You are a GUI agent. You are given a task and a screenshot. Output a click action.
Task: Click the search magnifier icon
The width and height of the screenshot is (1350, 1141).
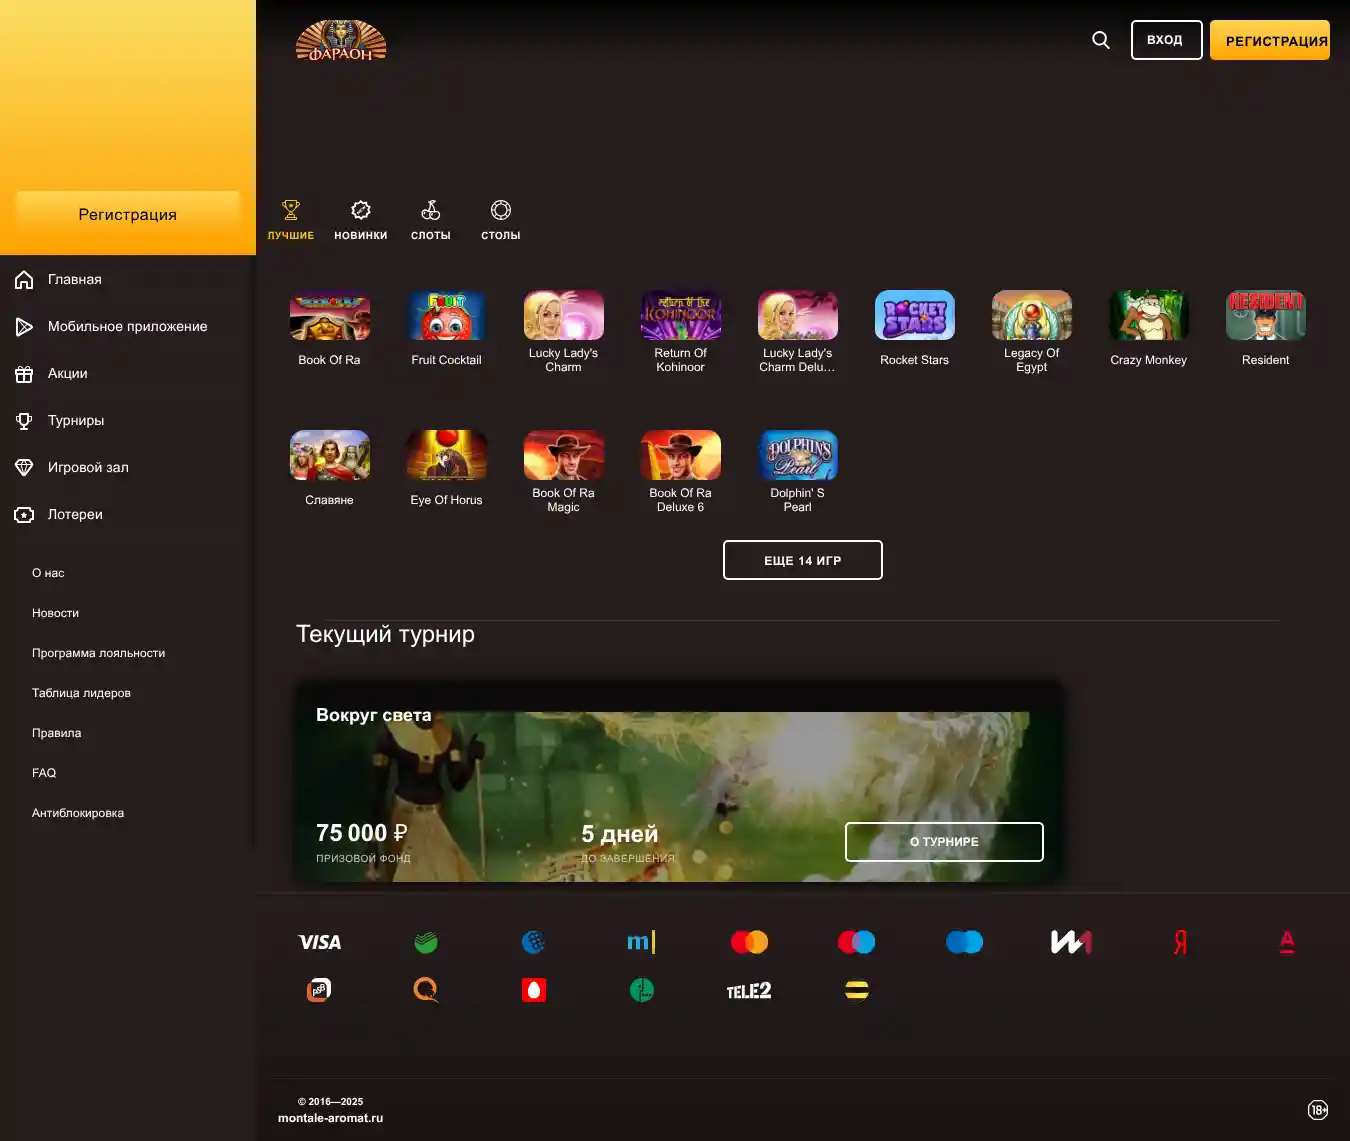click(1101, 40)
